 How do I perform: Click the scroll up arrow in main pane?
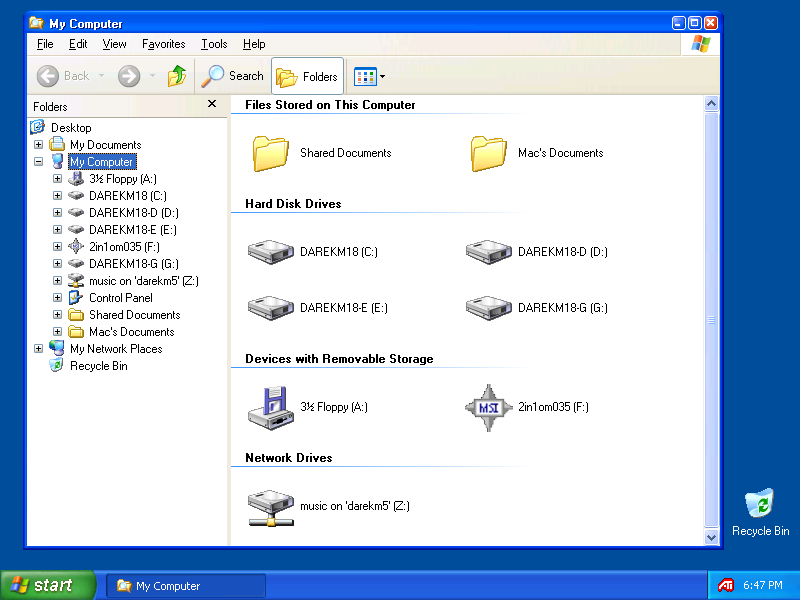711,104
